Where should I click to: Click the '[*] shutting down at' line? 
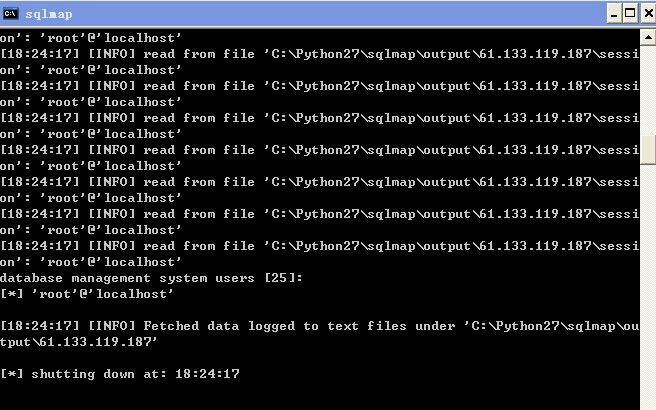coord(120,374)
